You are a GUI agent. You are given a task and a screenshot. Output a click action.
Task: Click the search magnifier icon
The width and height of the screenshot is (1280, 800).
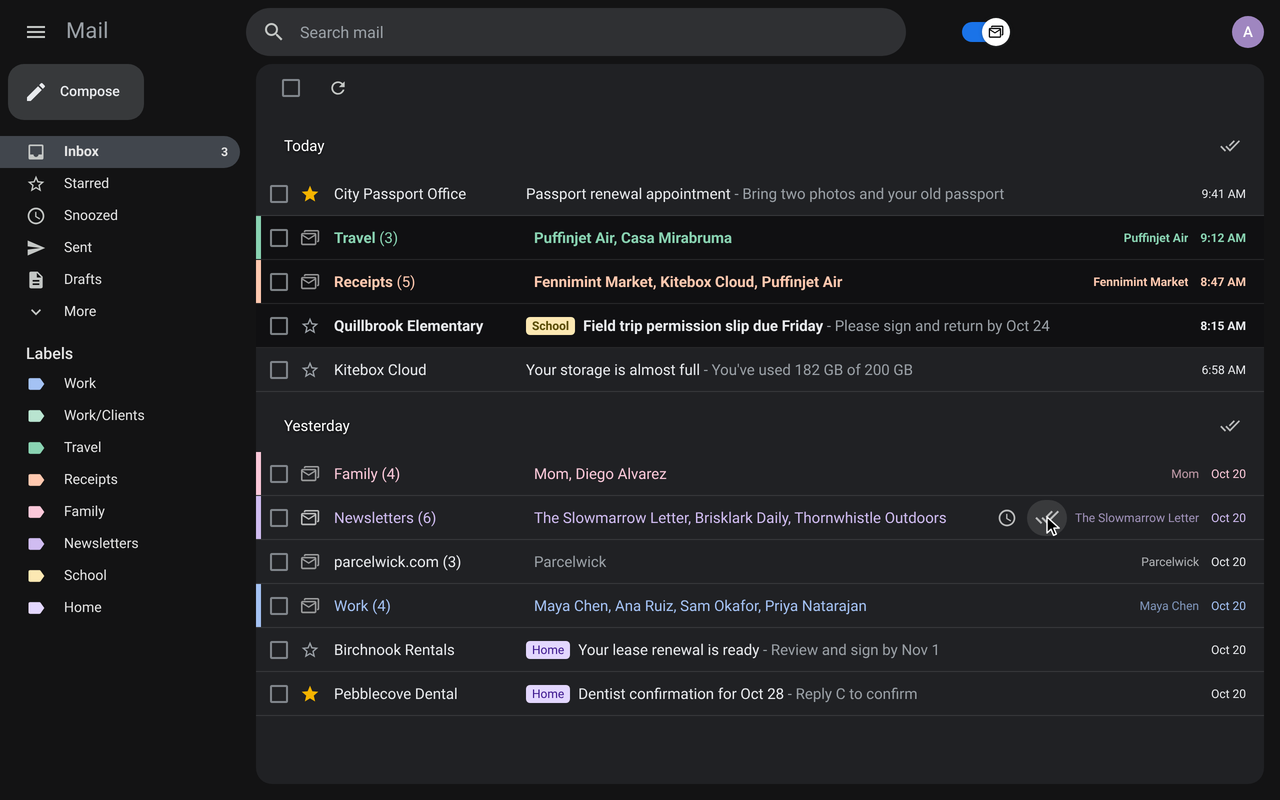[x=274, y=32]
